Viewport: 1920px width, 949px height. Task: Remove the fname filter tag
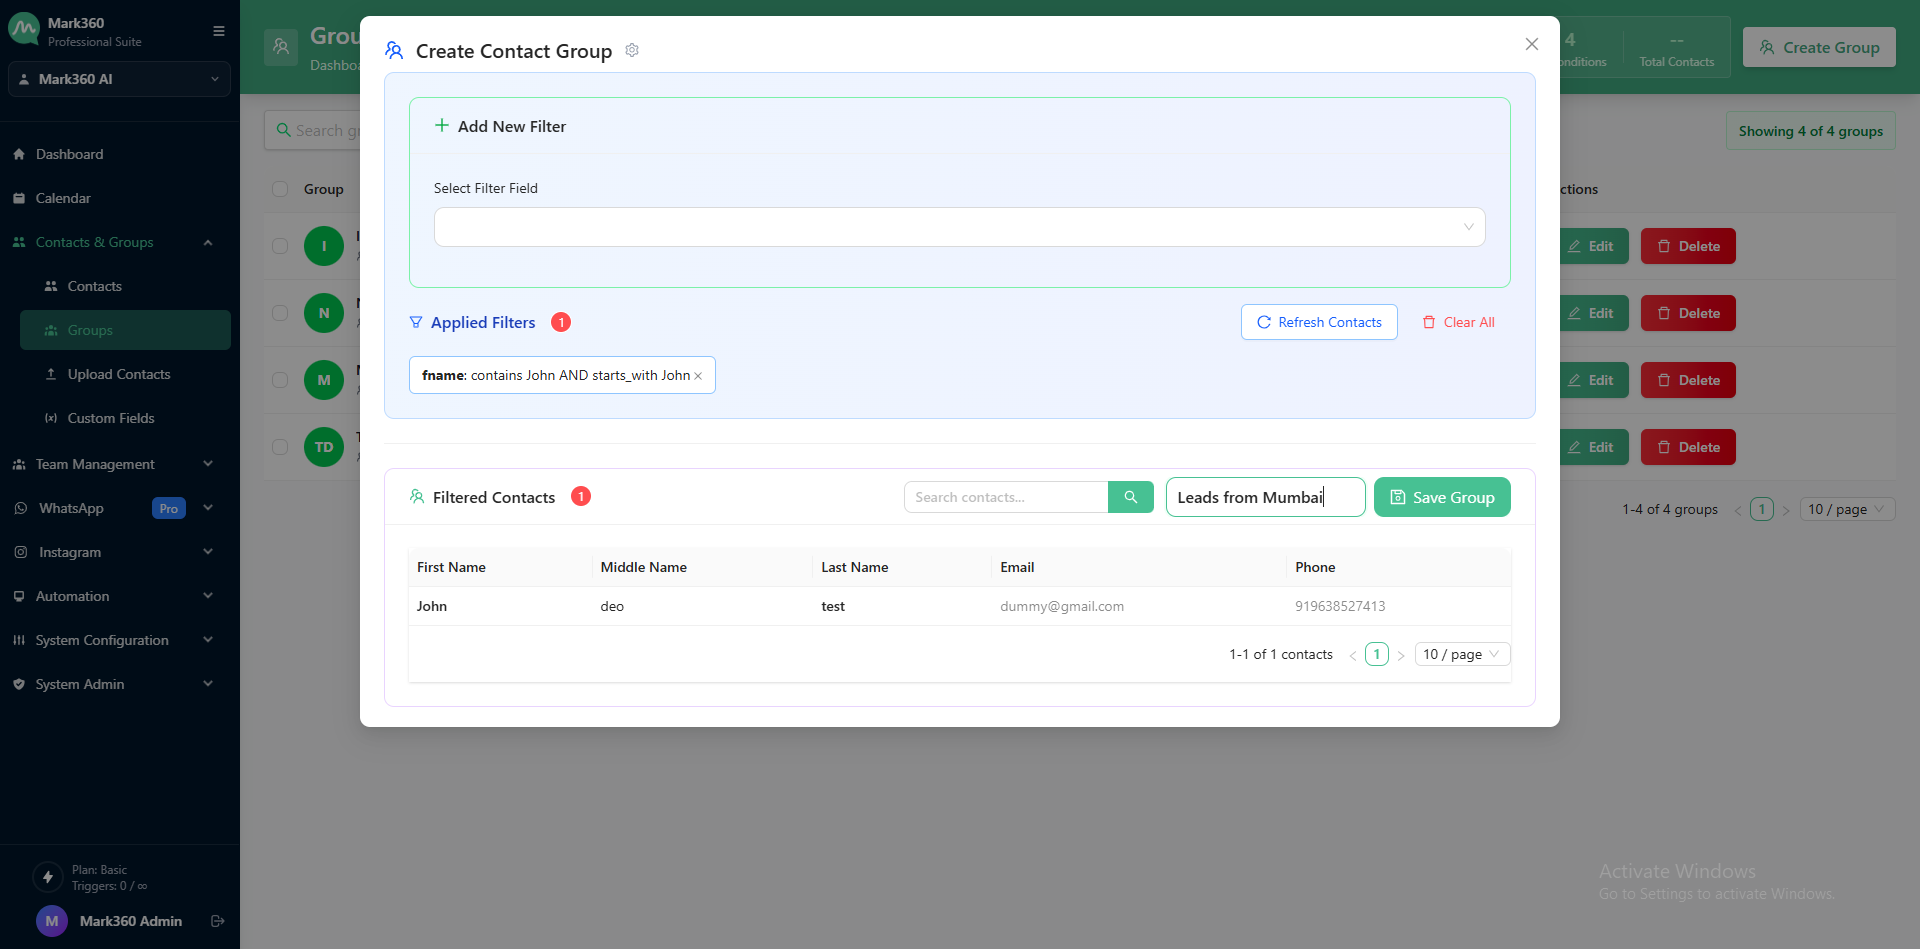point(698,376)
